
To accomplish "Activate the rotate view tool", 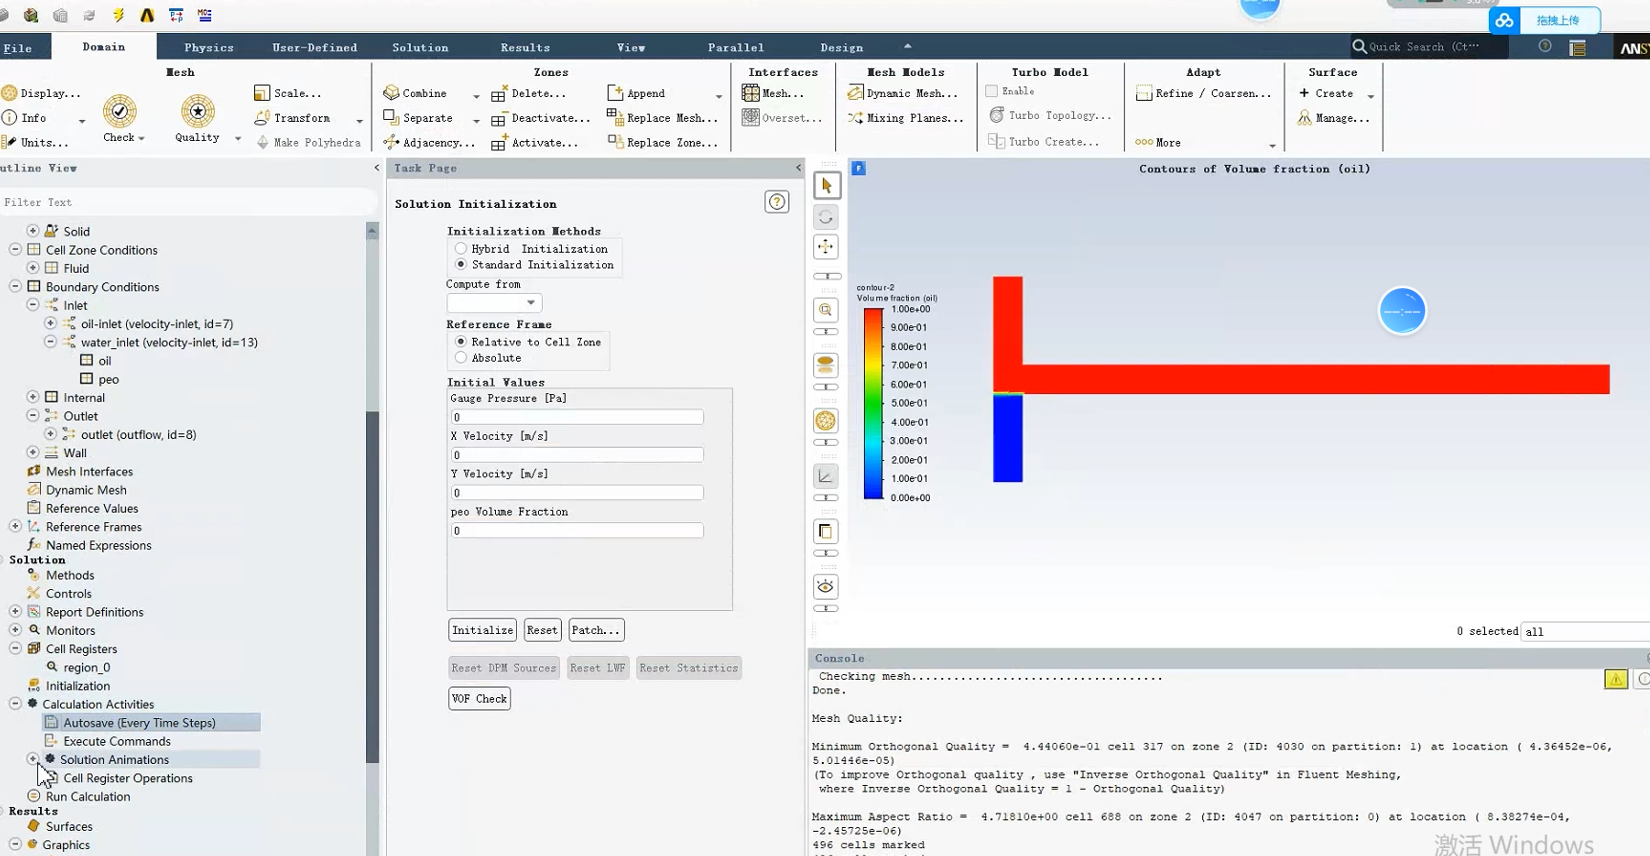I will [826, 216].
